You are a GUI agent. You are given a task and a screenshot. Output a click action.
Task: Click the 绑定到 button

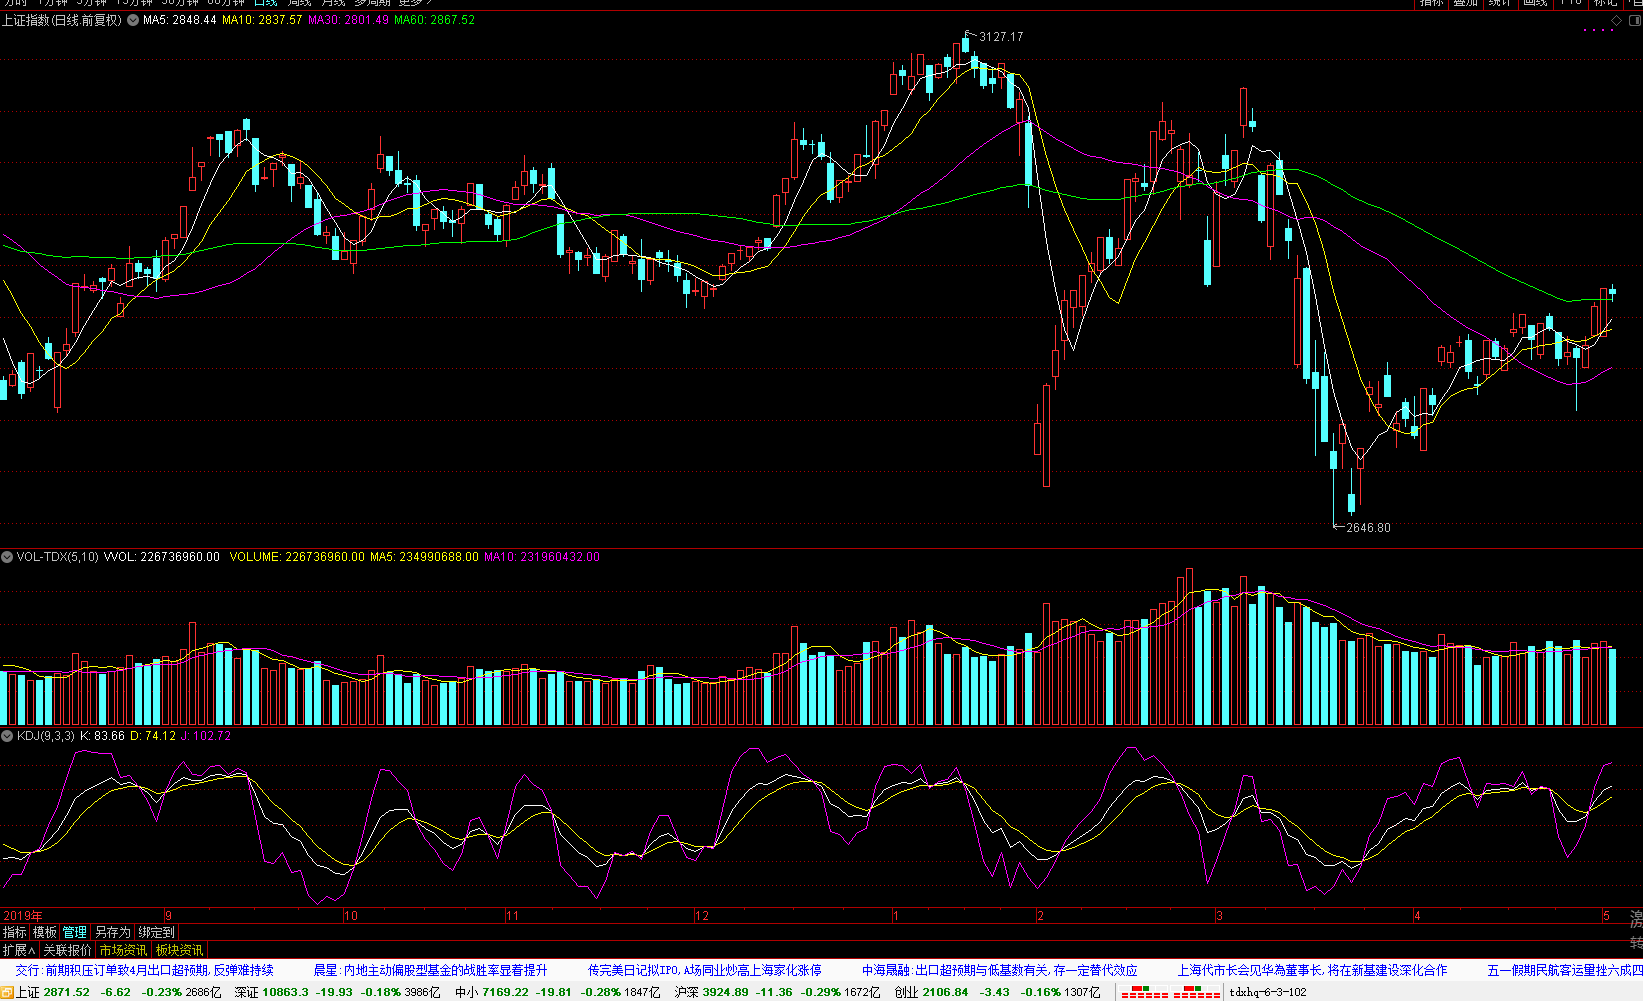click(156, 932)
